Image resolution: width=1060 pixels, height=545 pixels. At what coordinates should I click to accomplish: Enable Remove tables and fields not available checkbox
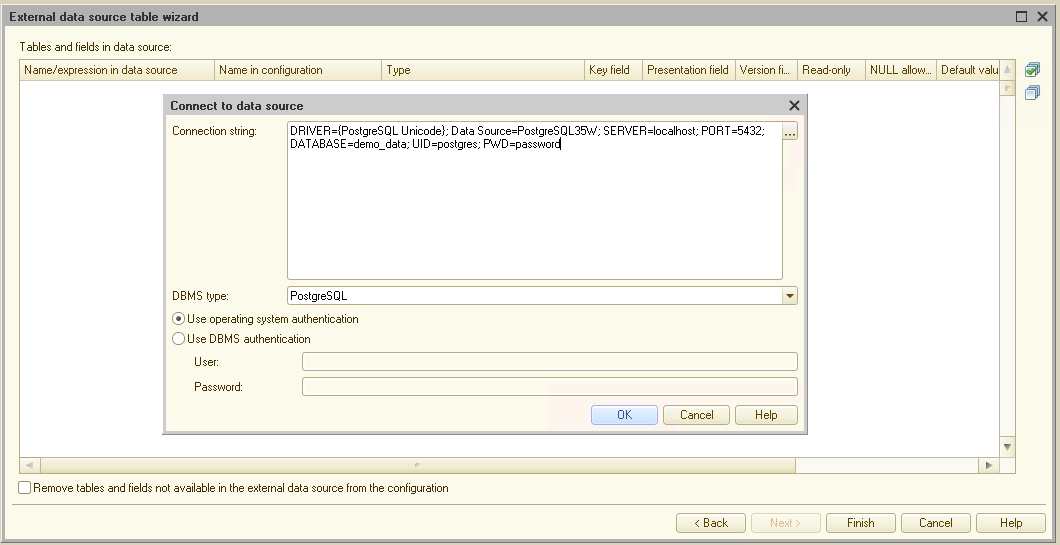[25, 489]
